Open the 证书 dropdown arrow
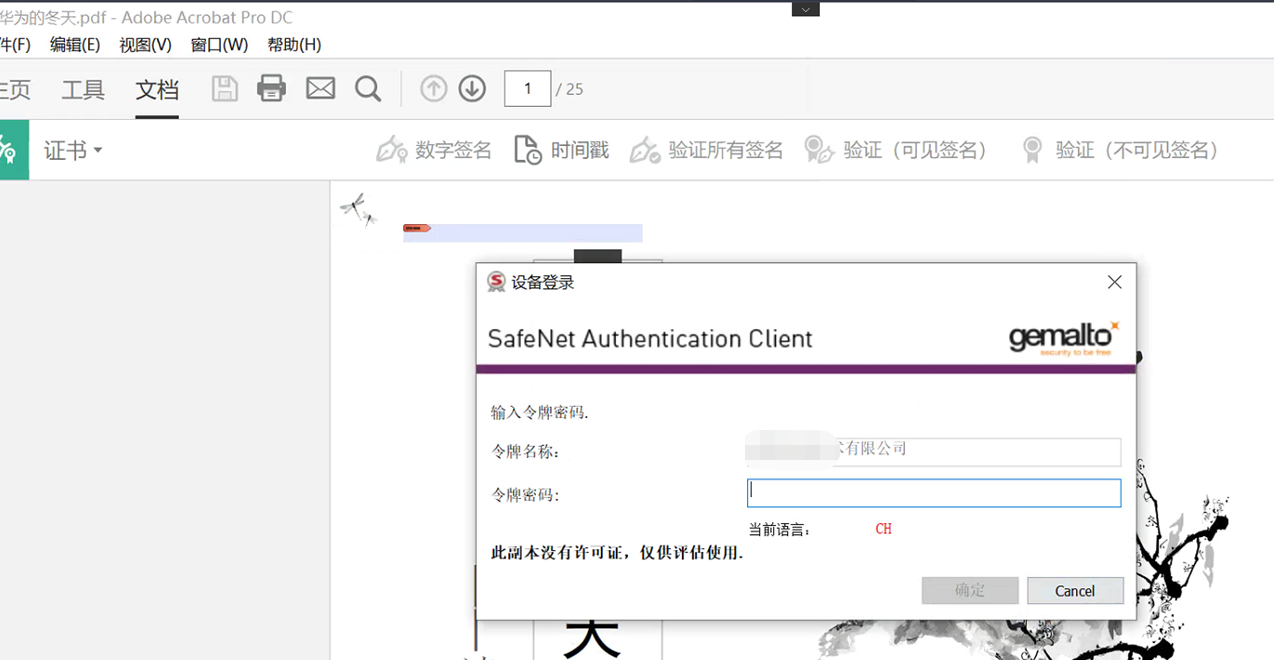The image size is (1274, 660). coord(98,151)
